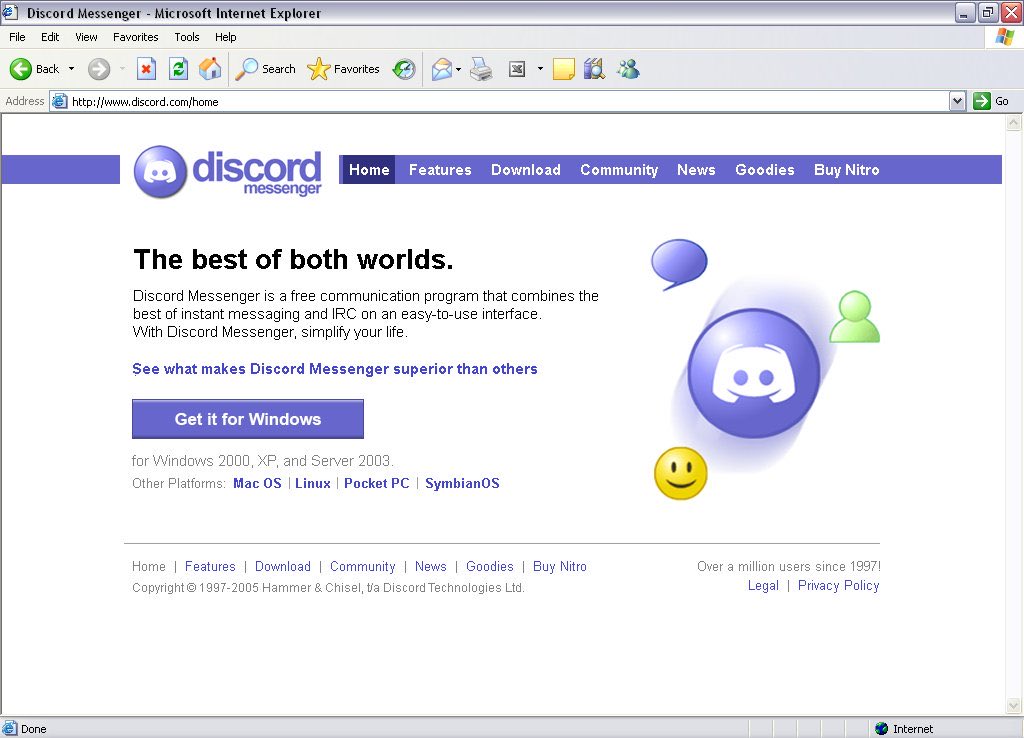The image size is (1024, 738).
Task: Open the News nav tab
Action: tap(696, 170)
